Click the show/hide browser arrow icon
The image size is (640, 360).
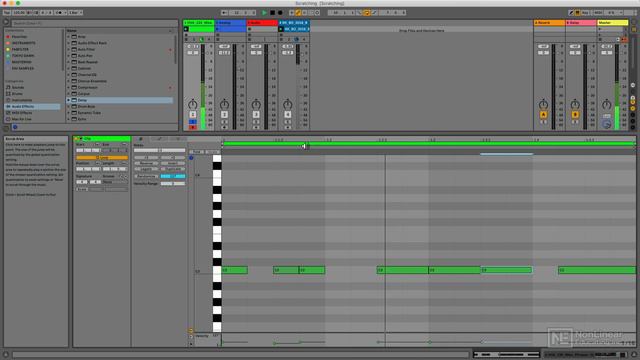pos(6,23)
